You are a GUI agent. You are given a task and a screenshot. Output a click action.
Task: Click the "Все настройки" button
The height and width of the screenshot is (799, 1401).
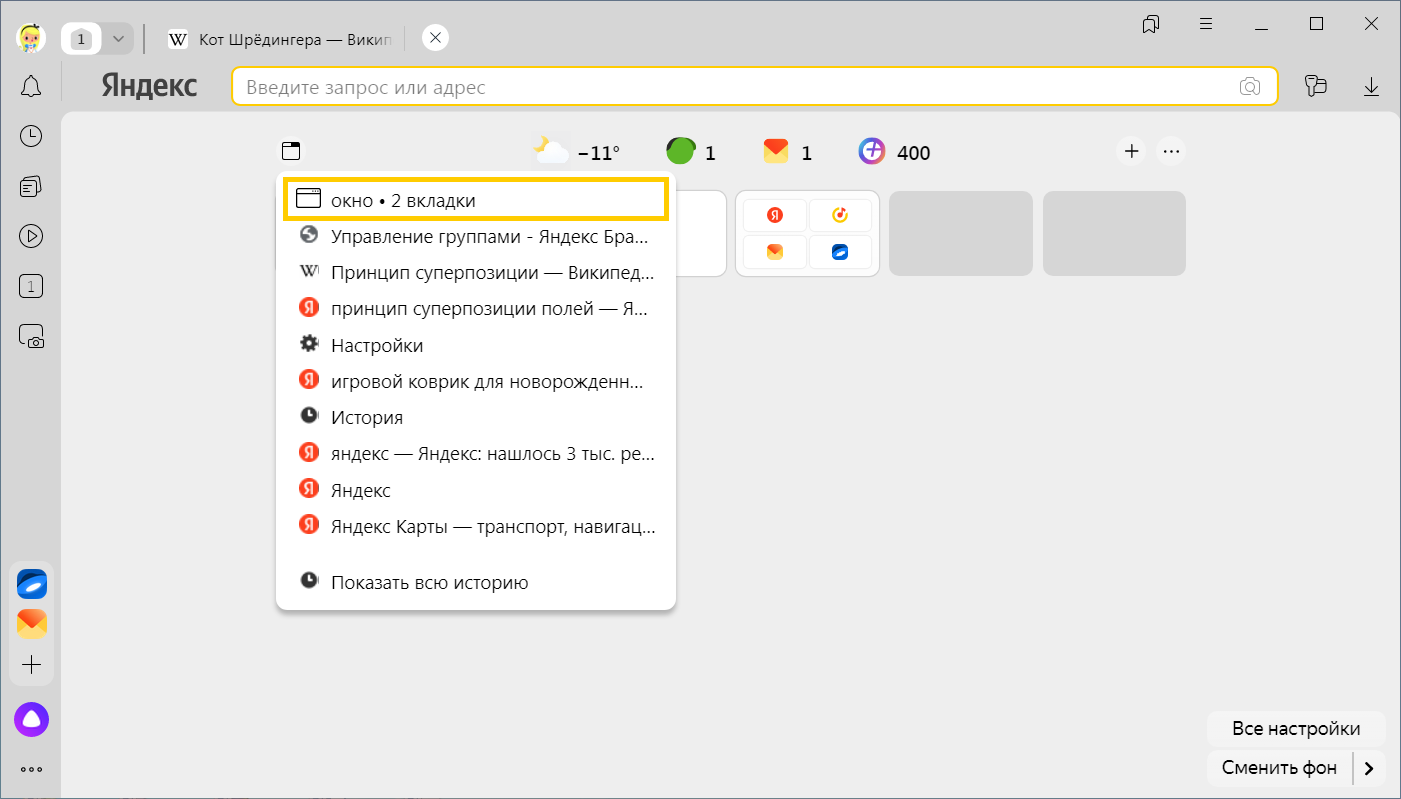tap(1296, 728)
